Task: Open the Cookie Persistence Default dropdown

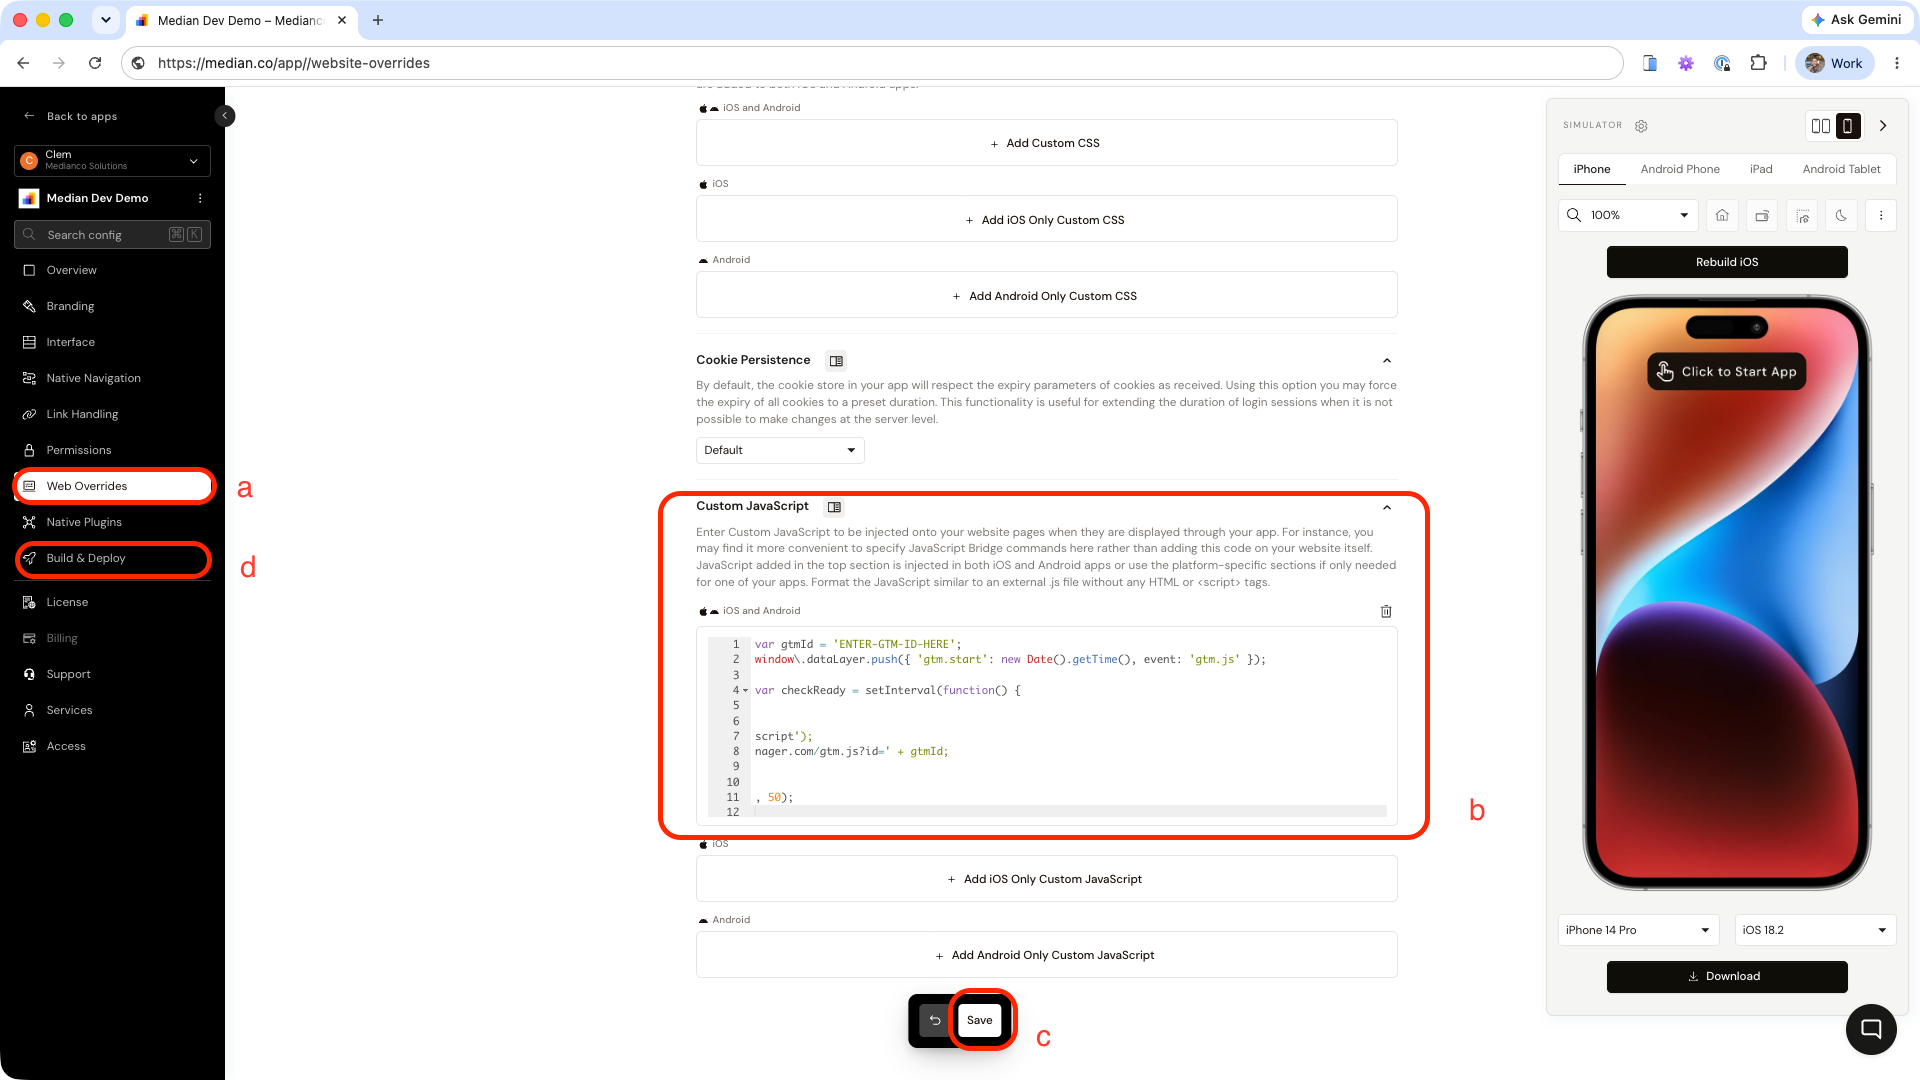Action: point(780,450)
